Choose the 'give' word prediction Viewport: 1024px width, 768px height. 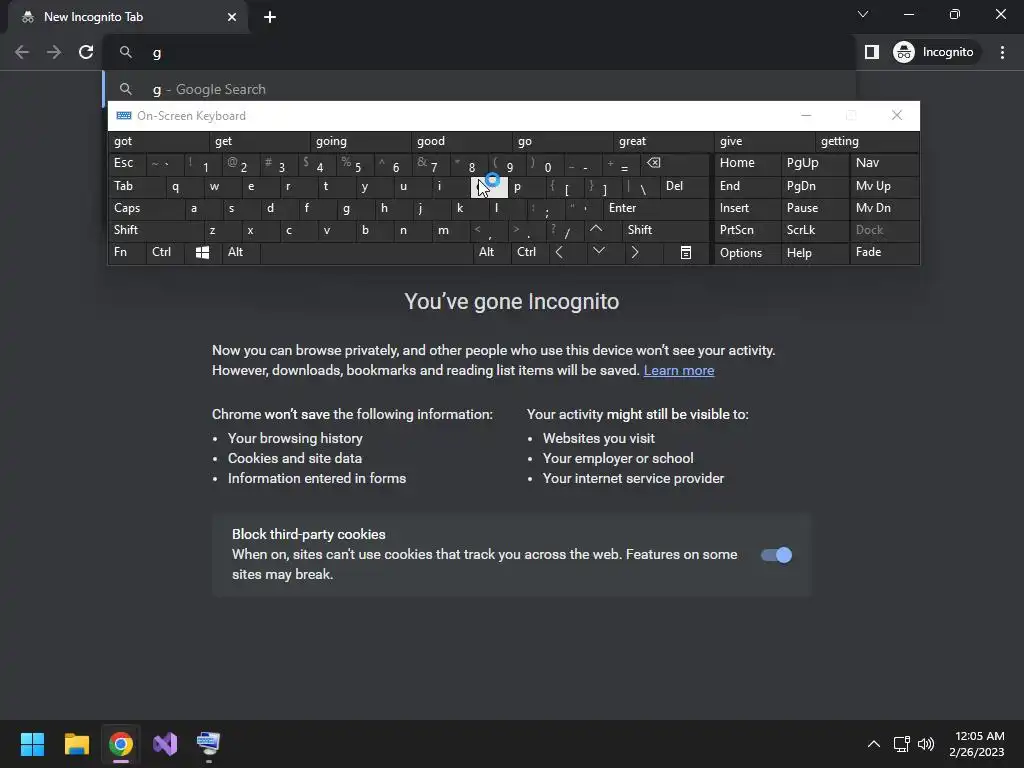coord(764,141)
